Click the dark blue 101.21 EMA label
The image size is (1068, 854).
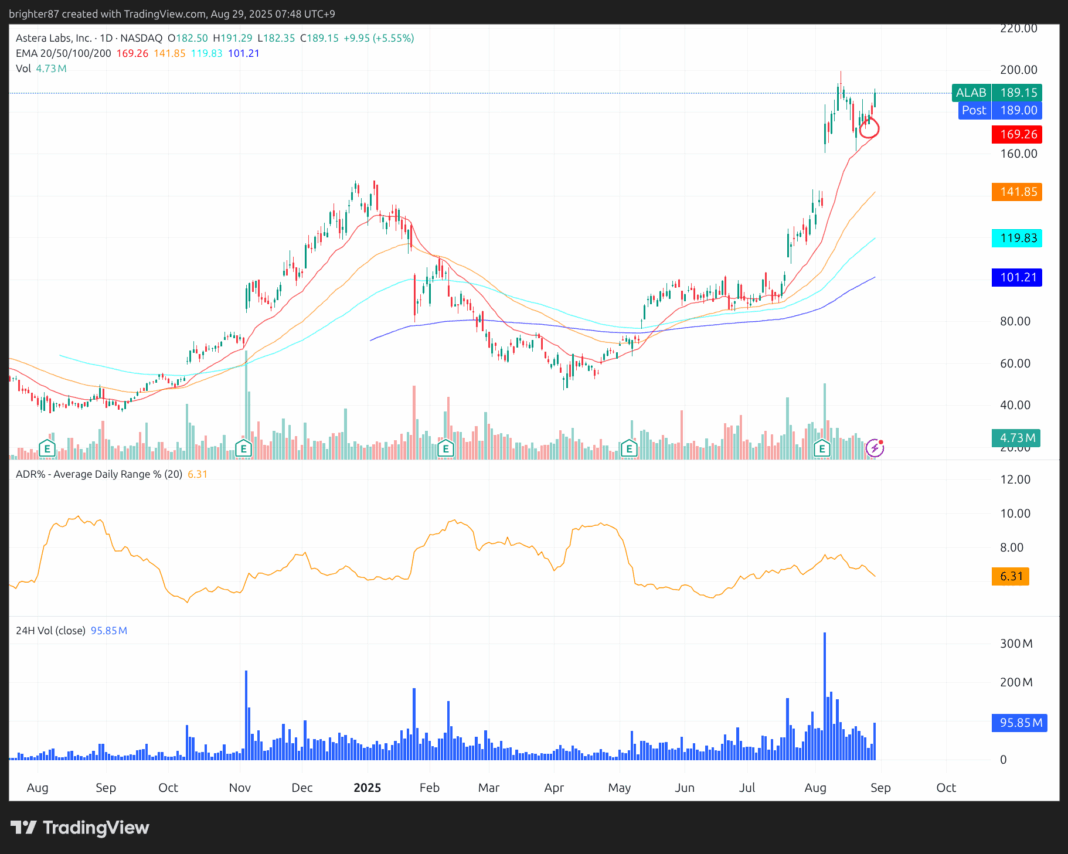pyautogui.click(x=1016, y=277)
